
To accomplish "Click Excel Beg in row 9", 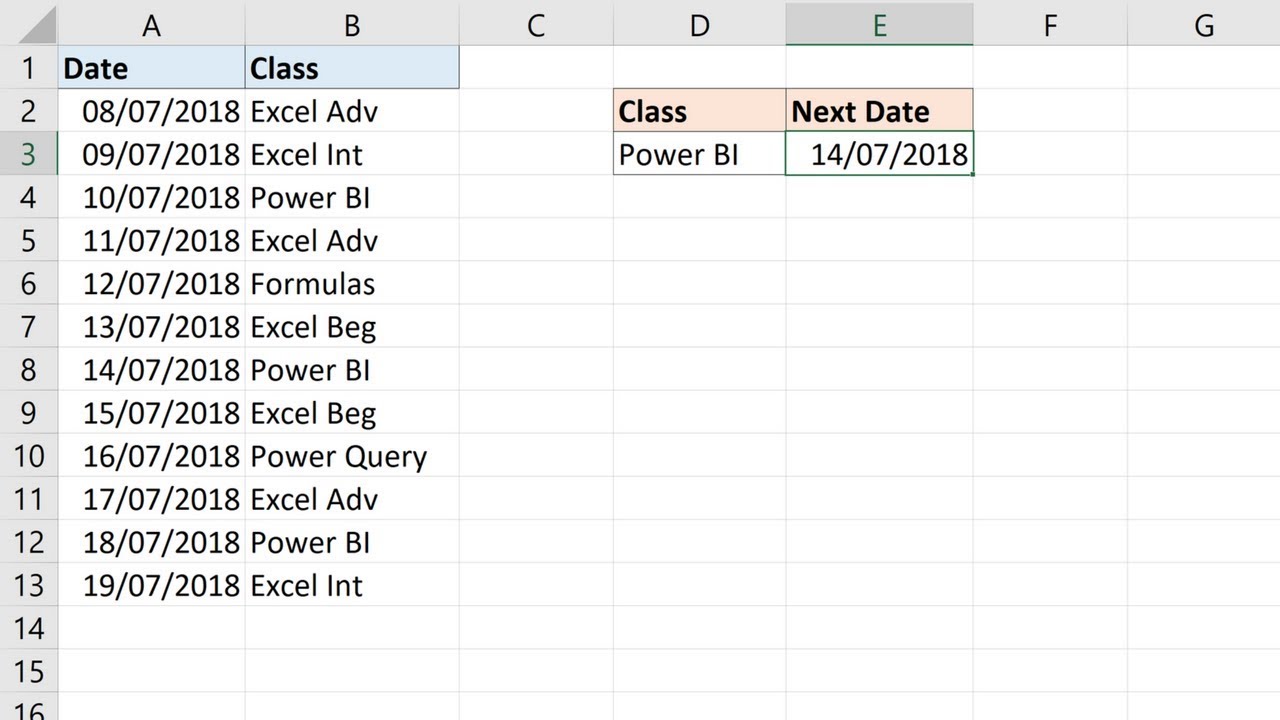I will 352,412.
